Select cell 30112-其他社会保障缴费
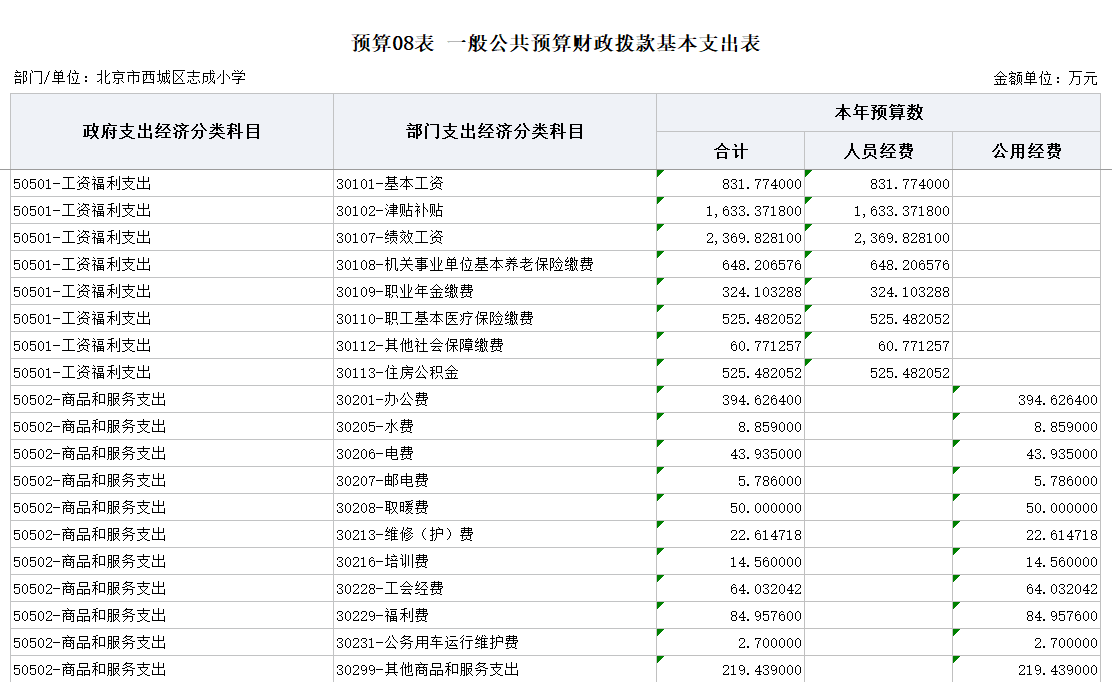Image resolution: width=1112 pixels, height=682 pixels. click(495, 345)
